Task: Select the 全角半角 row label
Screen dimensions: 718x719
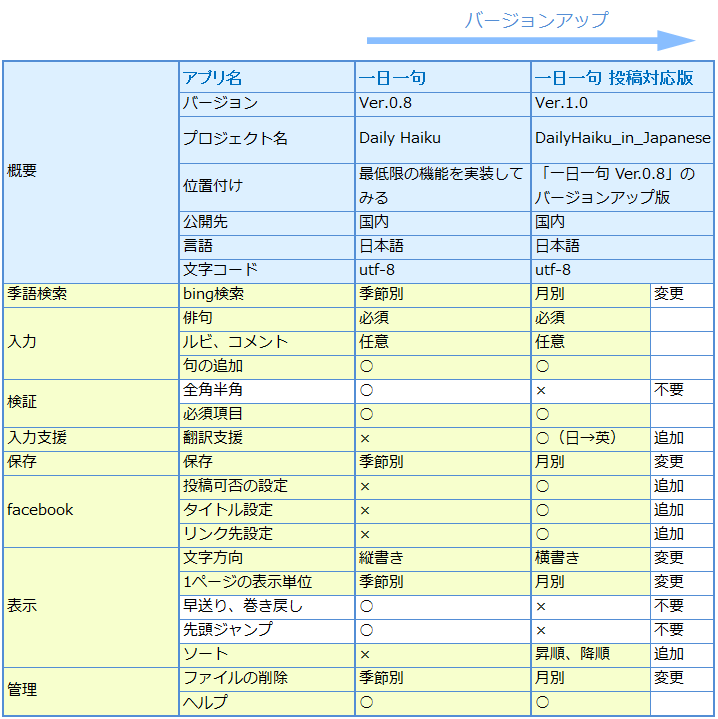Action: coord(266,391)
